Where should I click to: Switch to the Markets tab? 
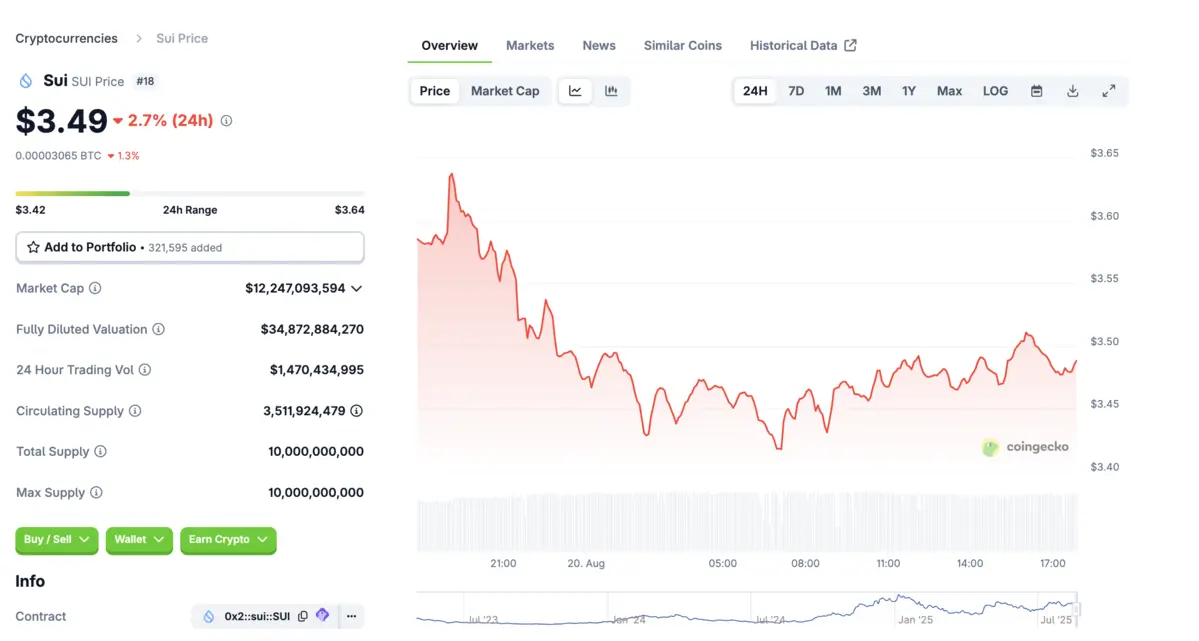click(530, 46)
